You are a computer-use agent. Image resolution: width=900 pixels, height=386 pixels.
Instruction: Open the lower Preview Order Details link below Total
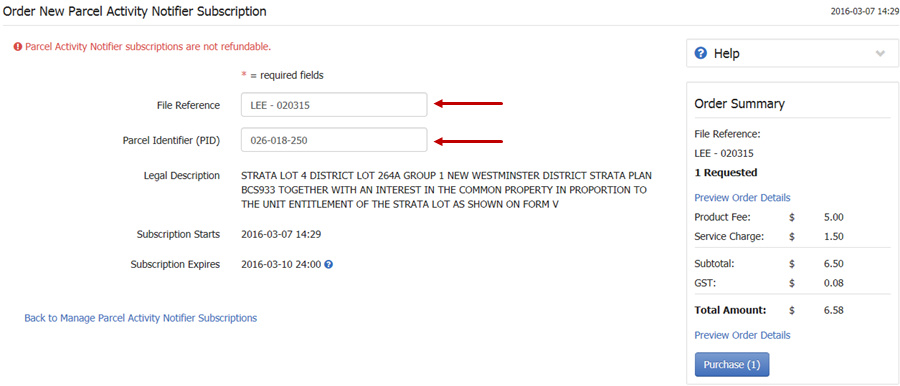(x=742, y=335)
